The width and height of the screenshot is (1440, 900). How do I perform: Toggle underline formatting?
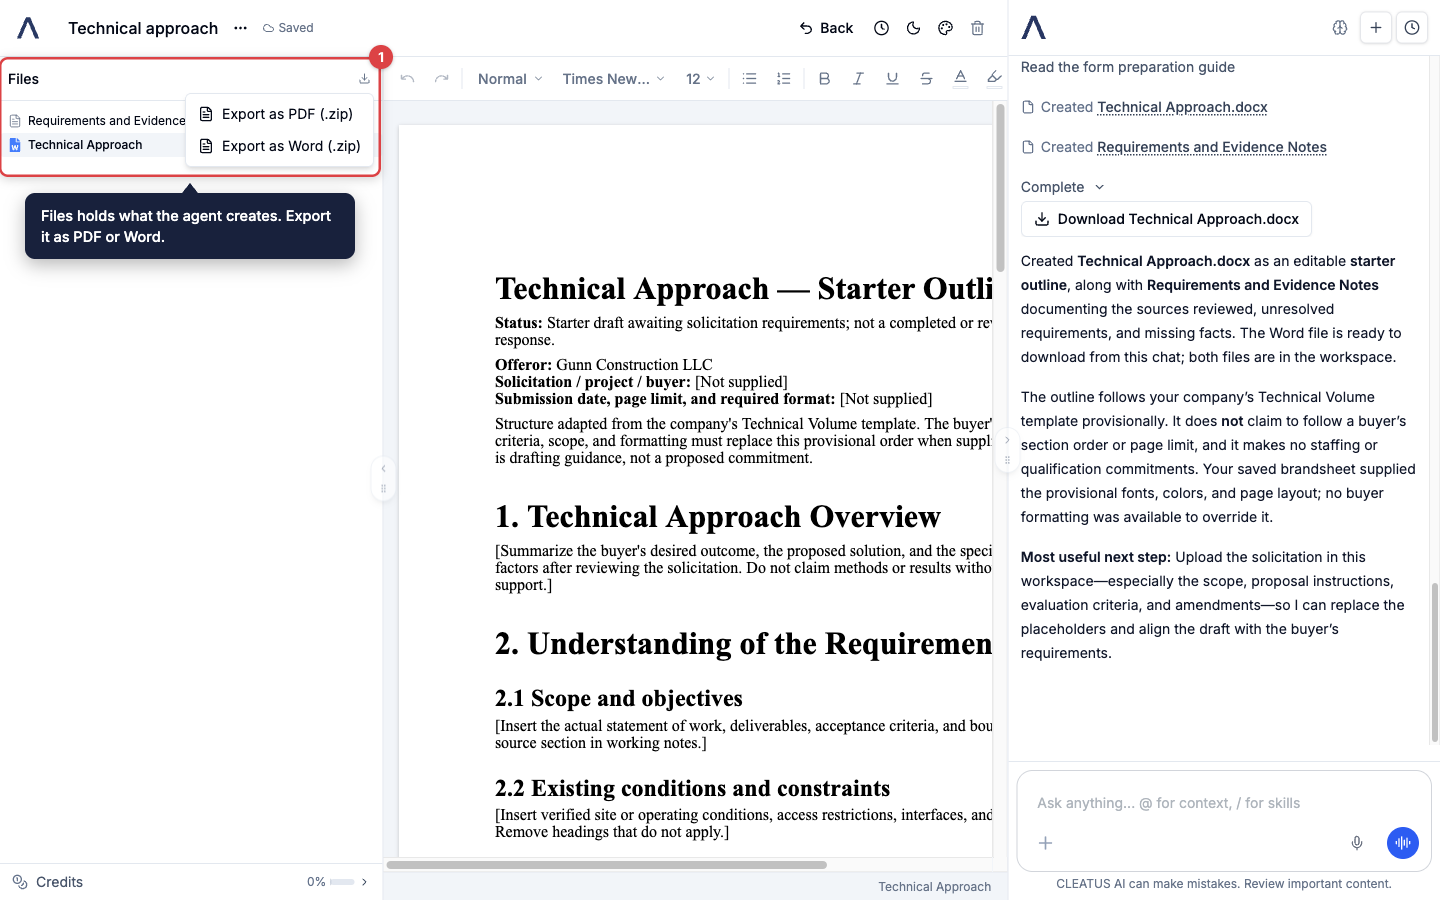tap(892, 79)
